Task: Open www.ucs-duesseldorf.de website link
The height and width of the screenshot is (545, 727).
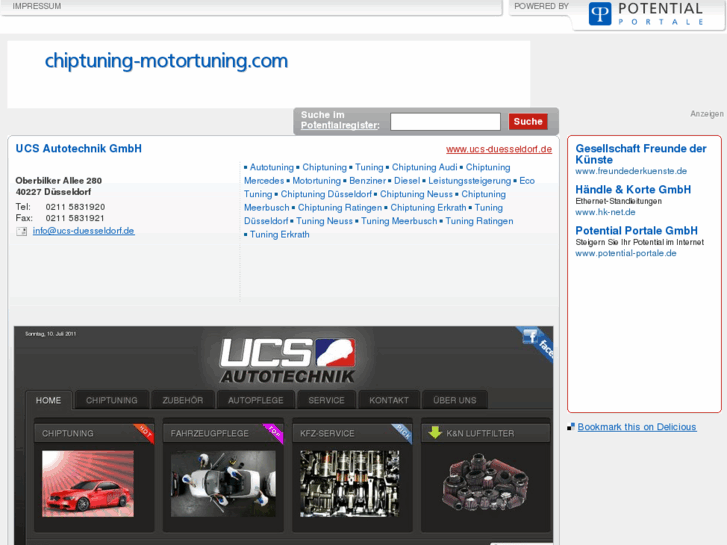Action: click(x=499, y=149)
